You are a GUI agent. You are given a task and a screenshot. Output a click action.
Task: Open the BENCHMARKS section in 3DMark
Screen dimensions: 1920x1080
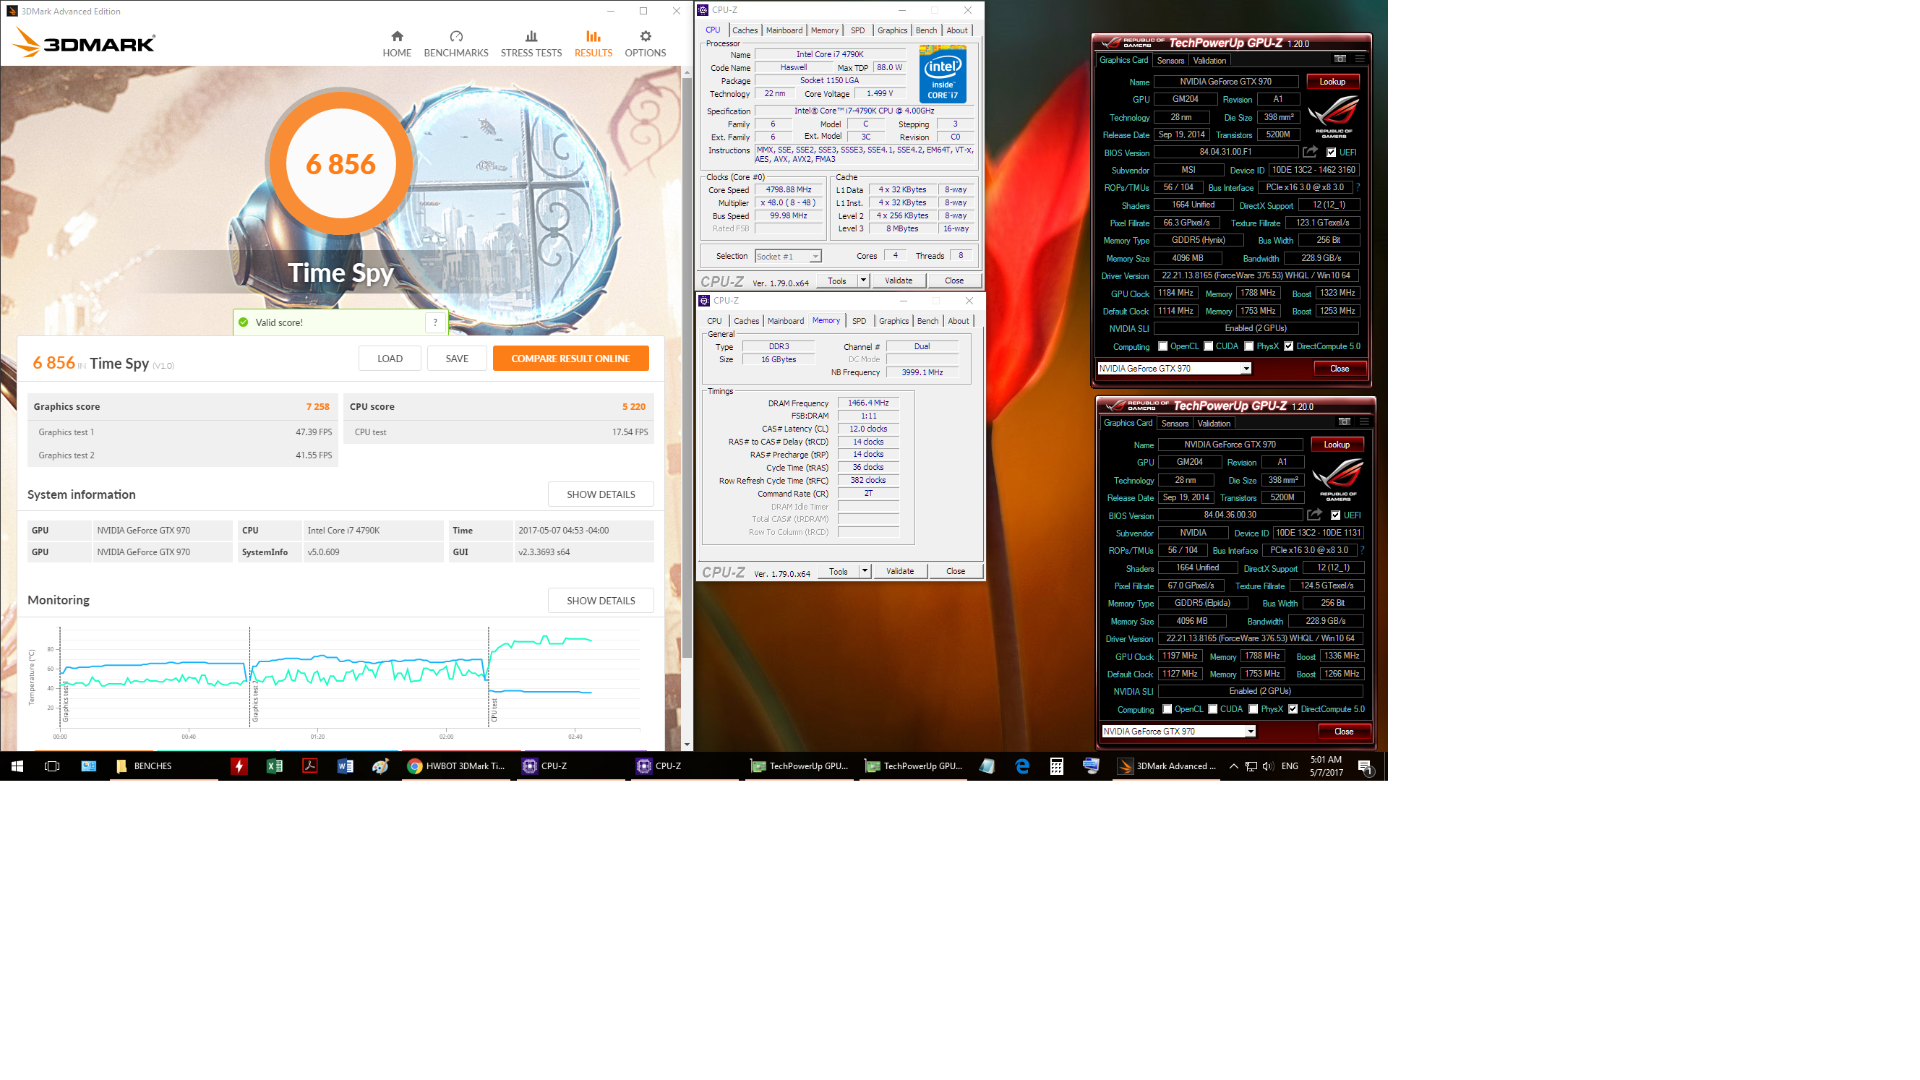[x=456, y=43]
